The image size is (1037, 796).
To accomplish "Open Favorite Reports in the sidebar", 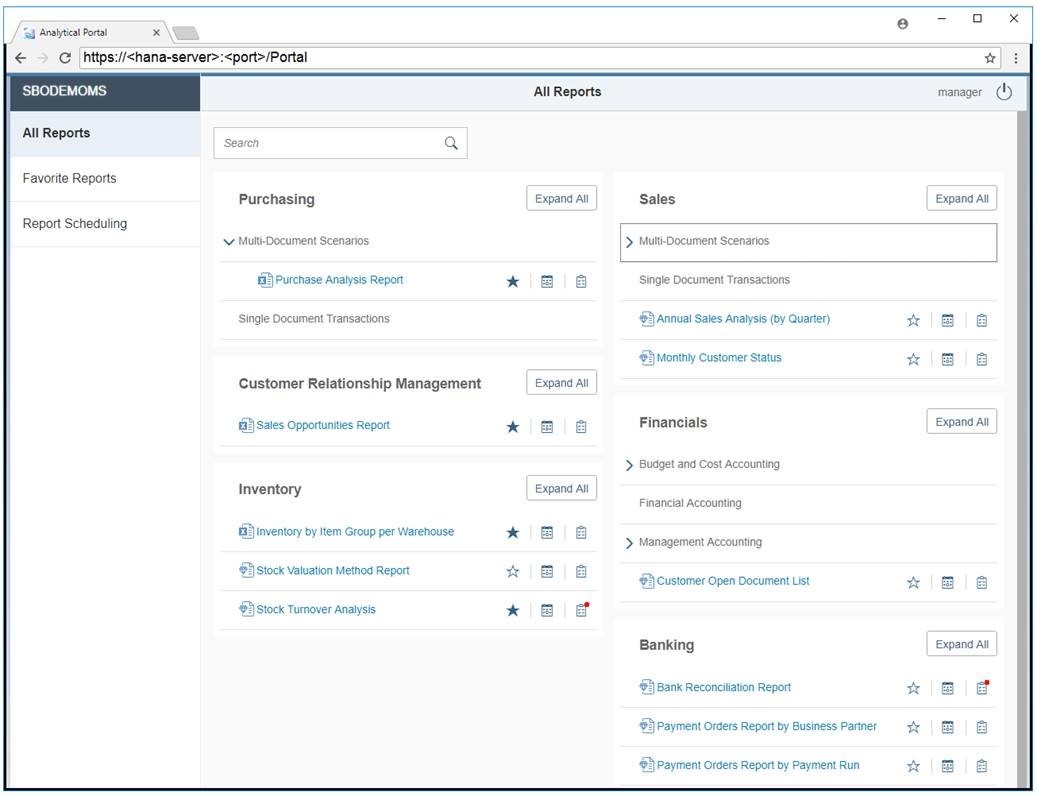I will tap(105, 179).
